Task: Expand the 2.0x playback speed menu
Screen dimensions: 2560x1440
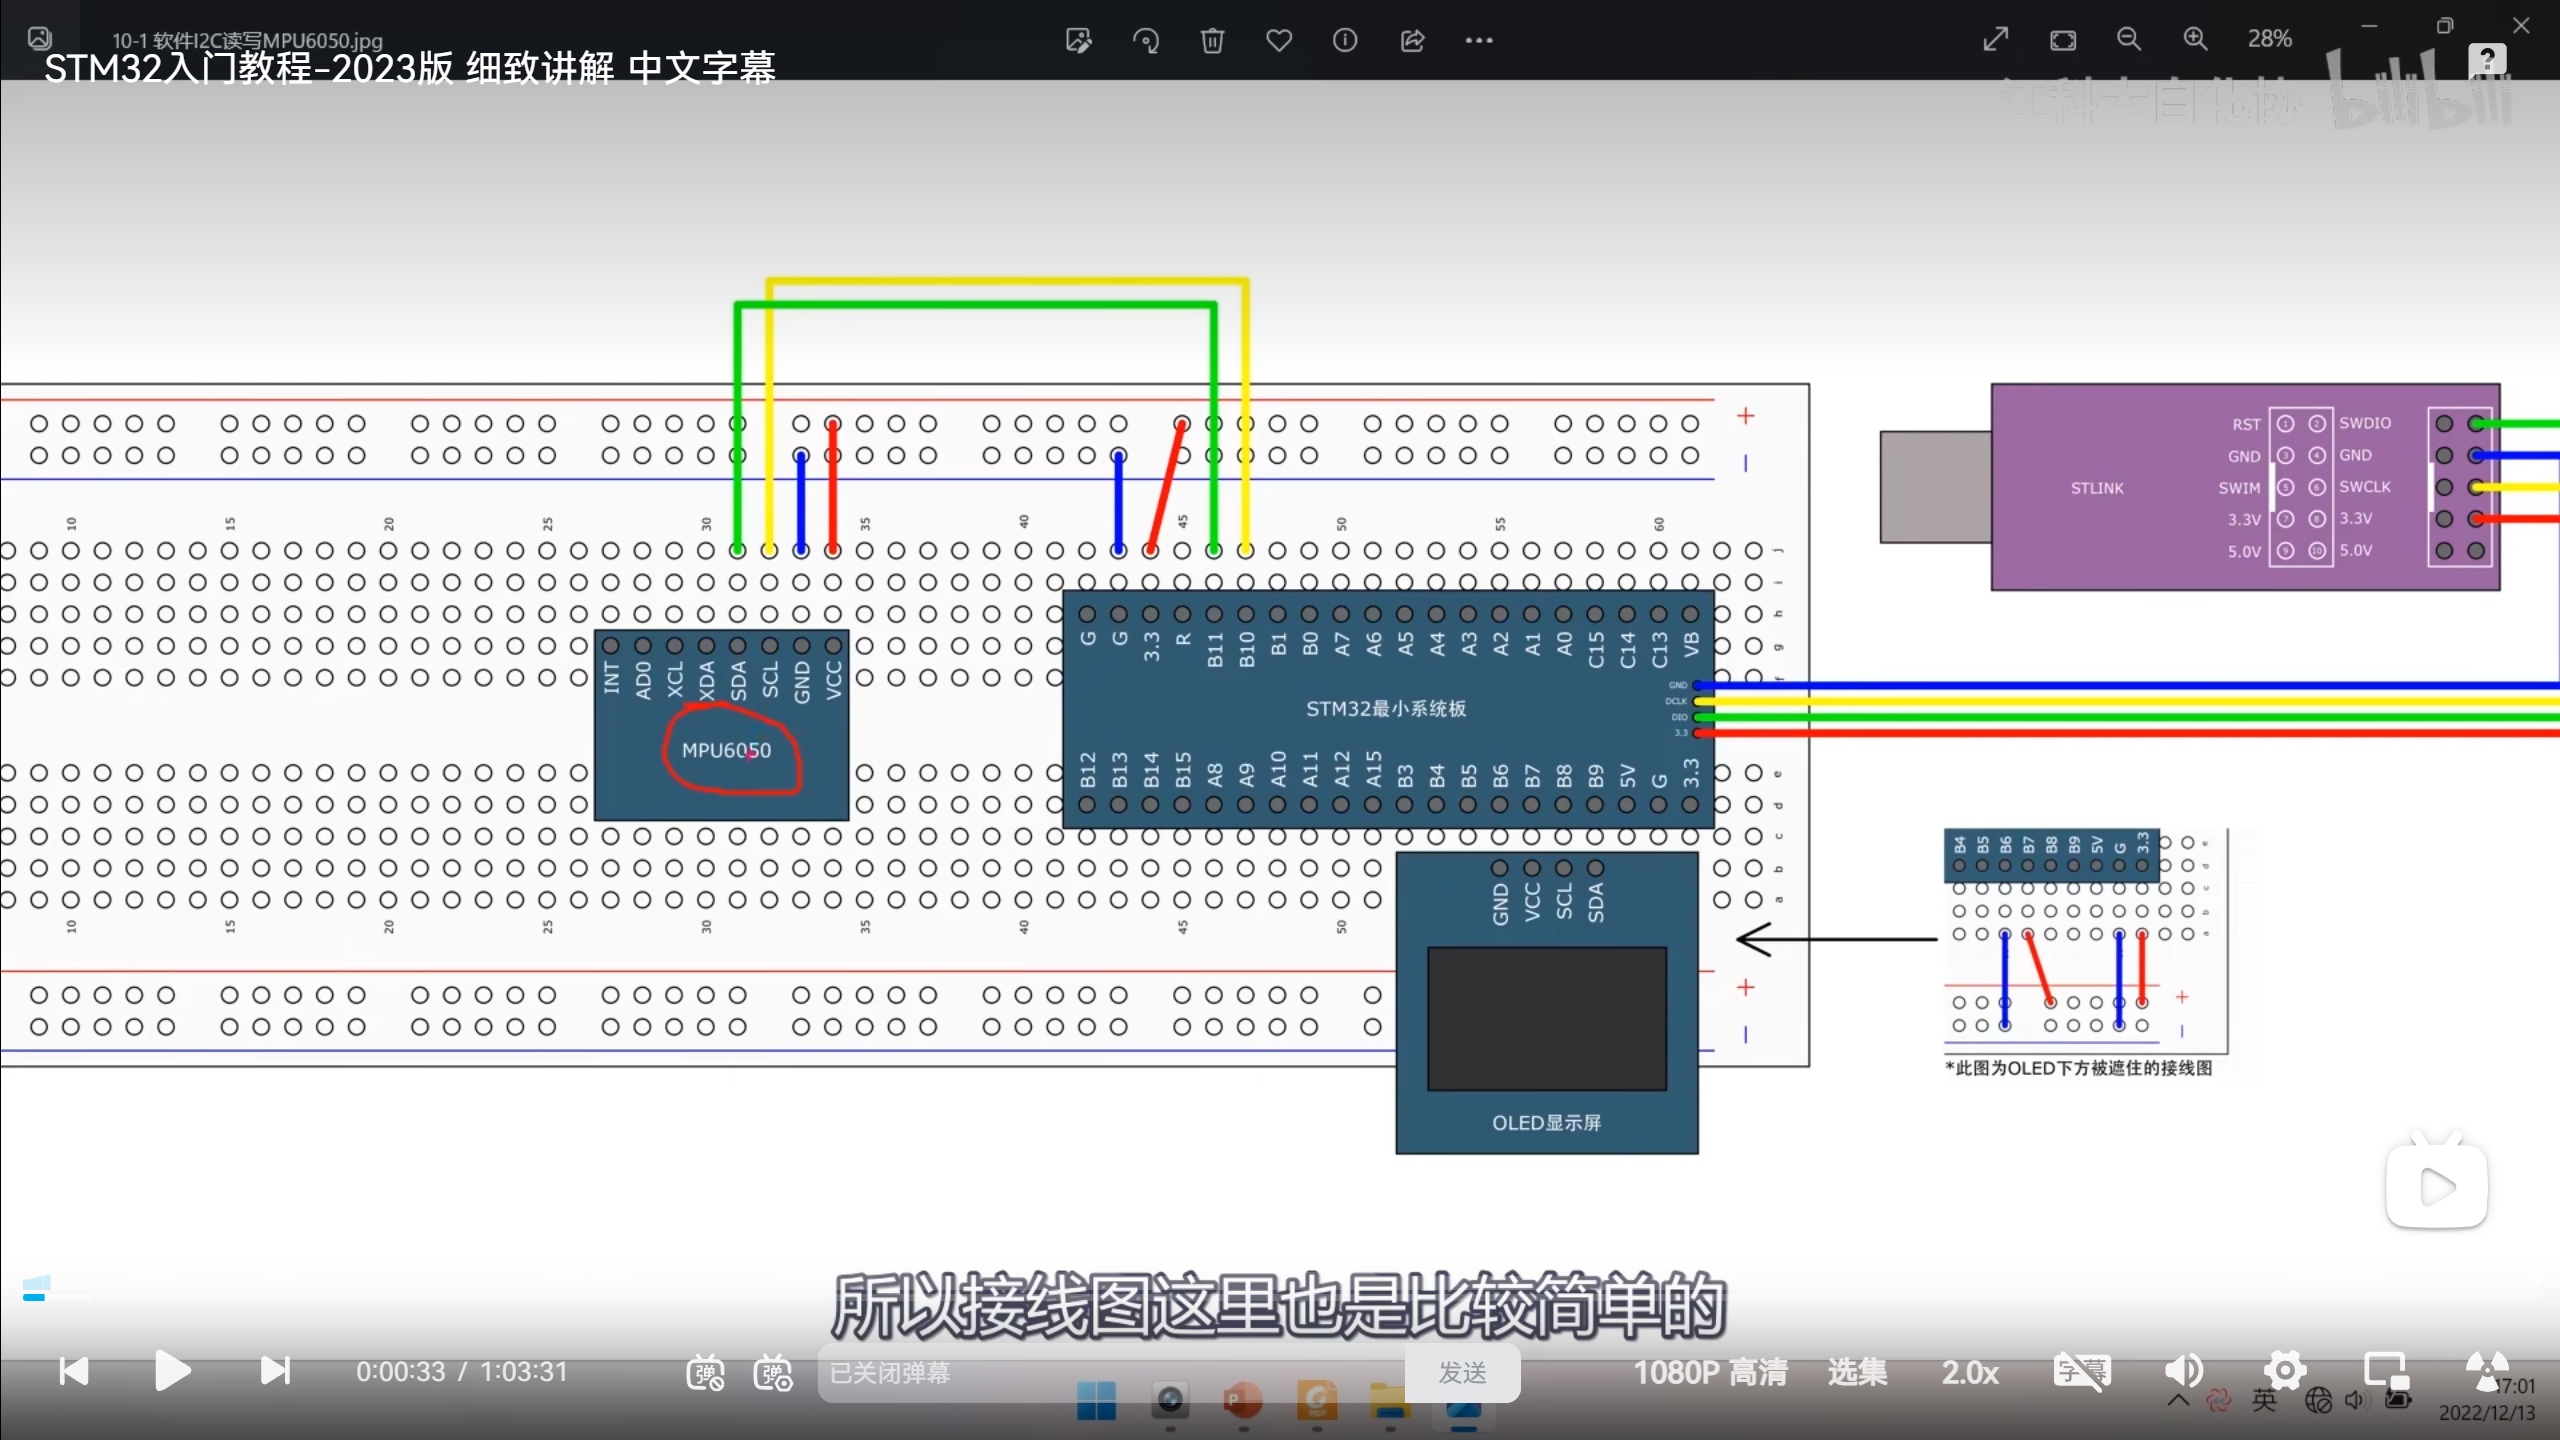Action: click(1970, 1372)
